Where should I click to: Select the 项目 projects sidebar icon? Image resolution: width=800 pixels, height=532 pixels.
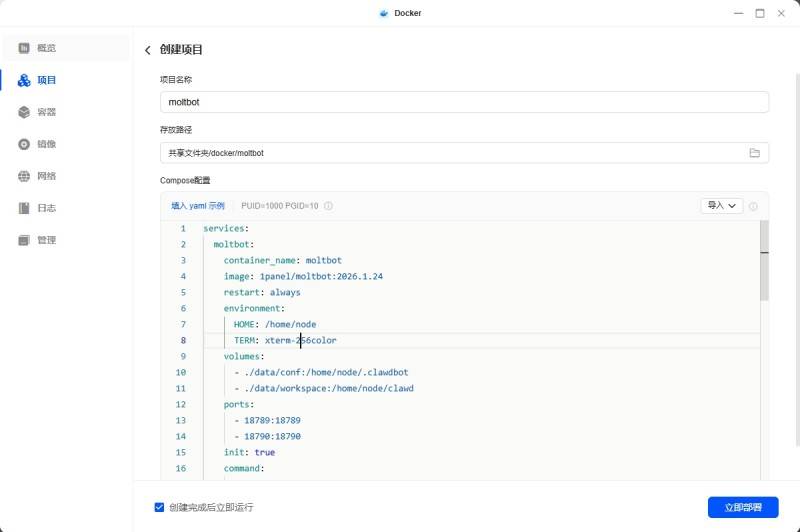click(24, 80)
